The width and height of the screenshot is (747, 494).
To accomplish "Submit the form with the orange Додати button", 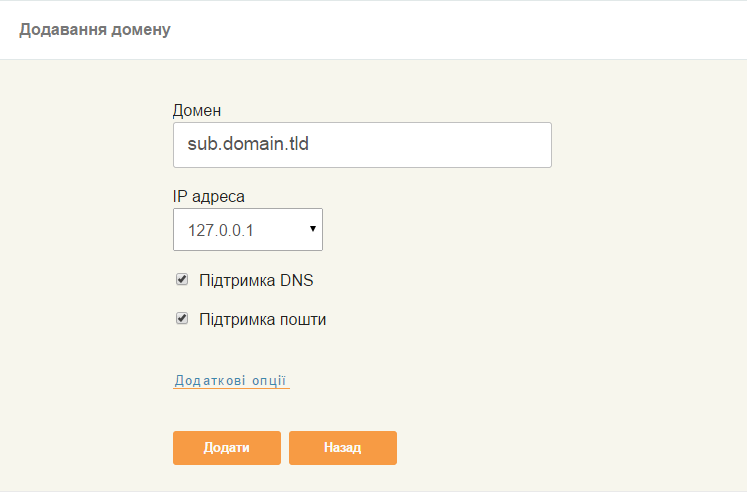I will pos(226,448).
